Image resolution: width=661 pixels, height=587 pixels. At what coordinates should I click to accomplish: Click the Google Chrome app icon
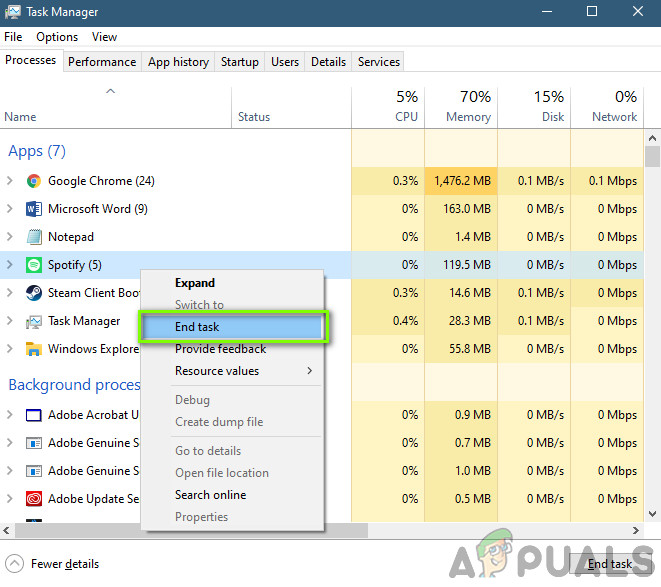tap(33, 181)
